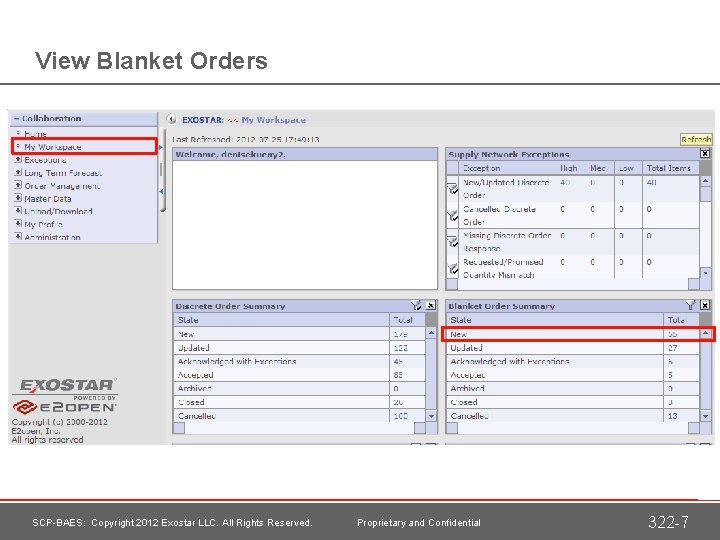Select Acknowledged with Exceptions in Discrete Order Summary
This screenshot has width=720, height=540.
299,361
